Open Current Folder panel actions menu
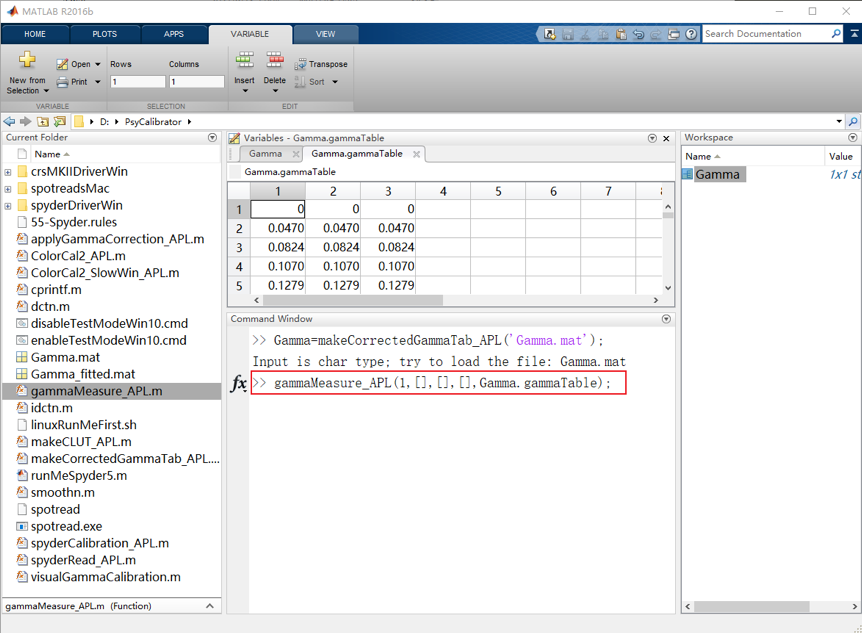Image resolution: width=862 pixels, height=633 pixels. pos(213,137)
